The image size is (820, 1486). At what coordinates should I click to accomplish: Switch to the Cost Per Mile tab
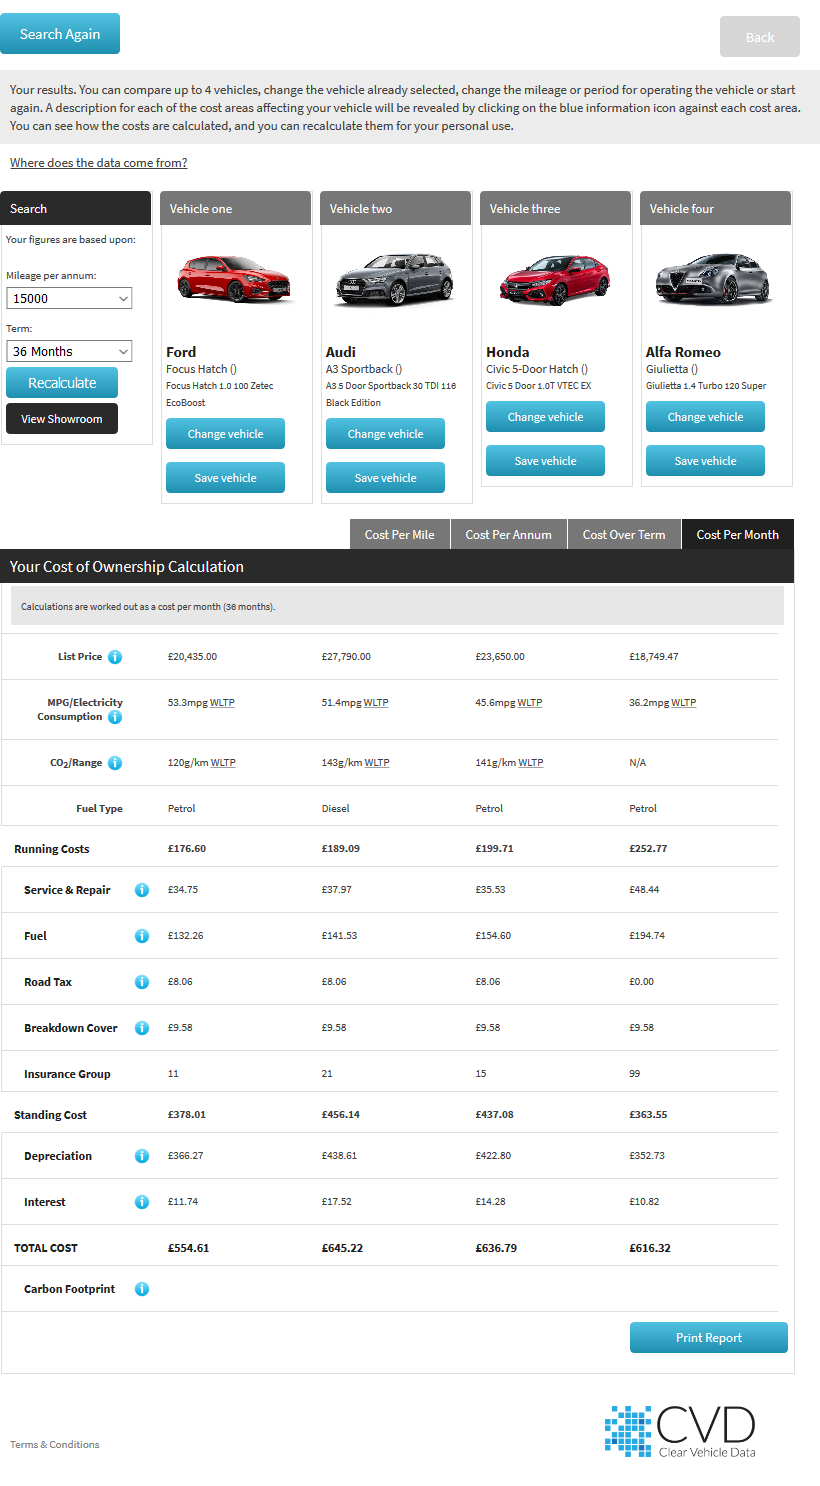pyautogui.click(x=400, y=534)
